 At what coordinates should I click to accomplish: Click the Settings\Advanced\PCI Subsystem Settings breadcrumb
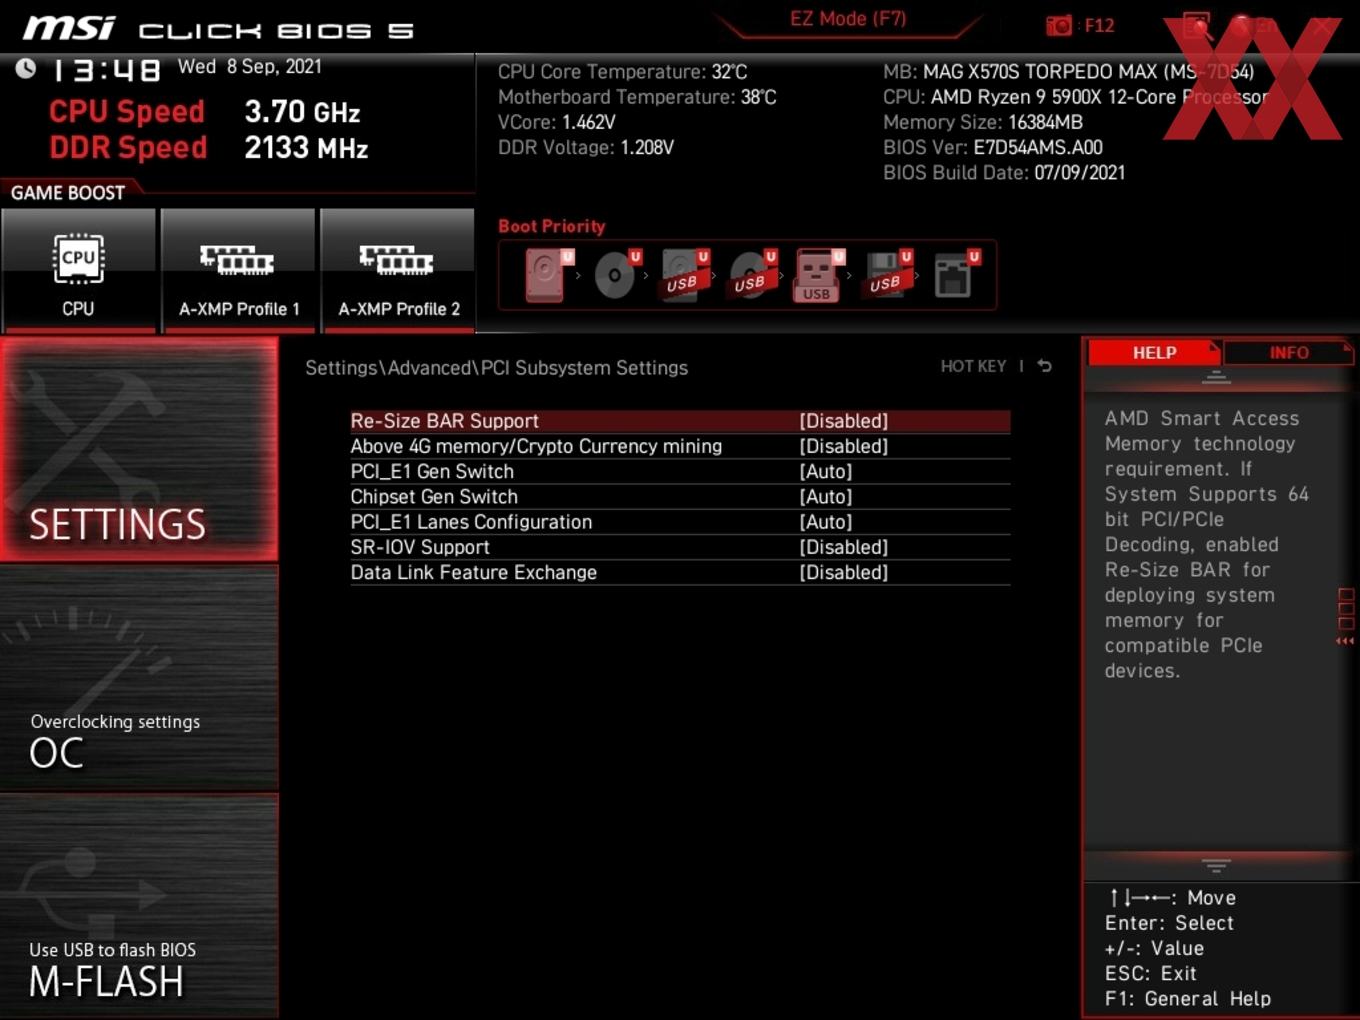(496, 367)
